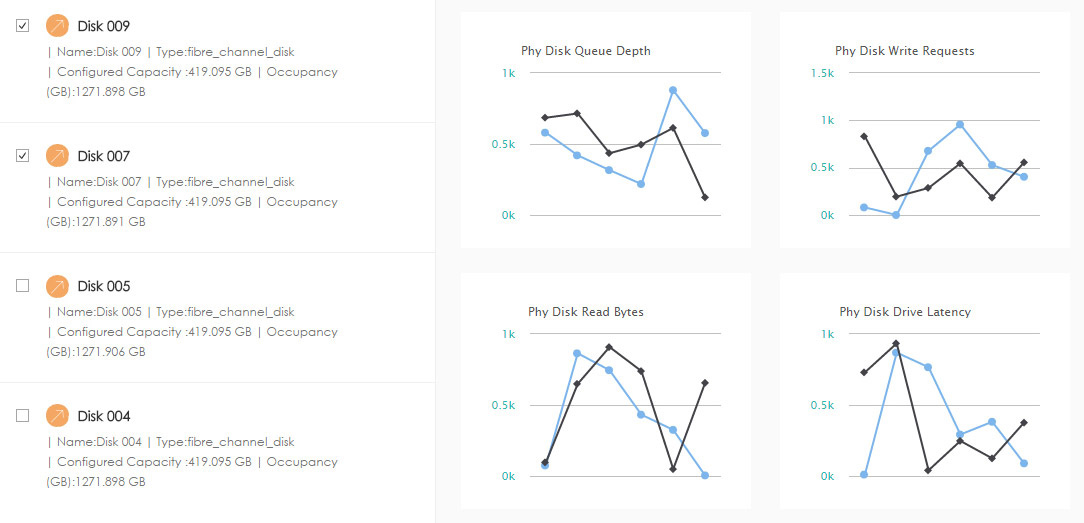The height and width of the screenshot is (523, 1084).
Task: Click the orange Disk 004 icon
Action: coord(57,416)
